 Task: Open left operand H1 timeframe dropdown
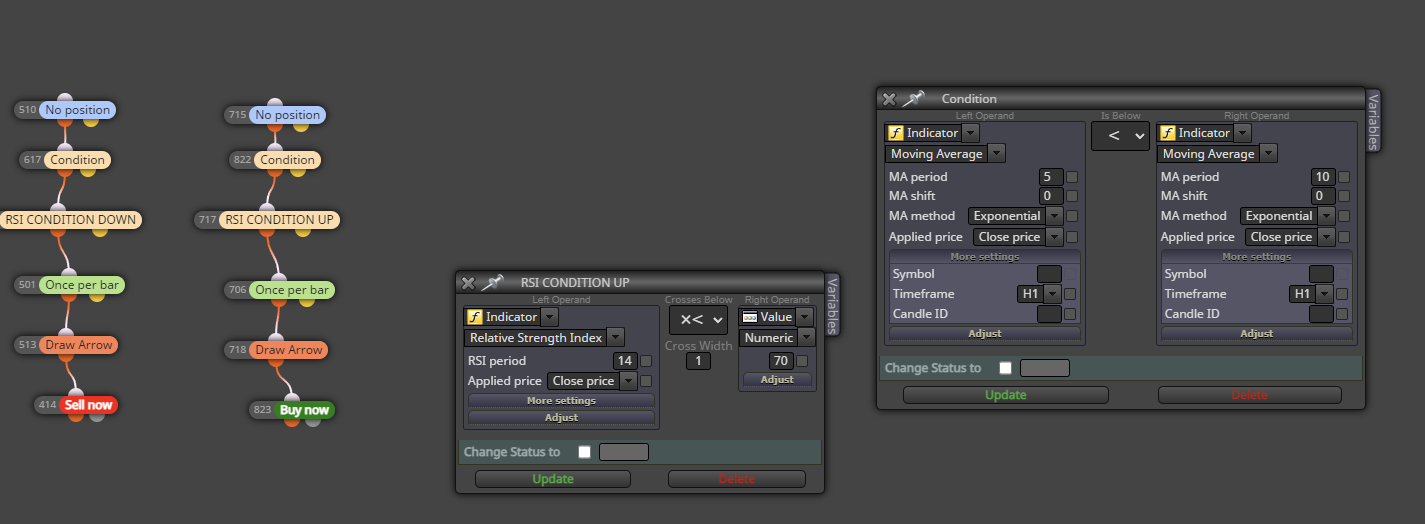coord(1039,294)
